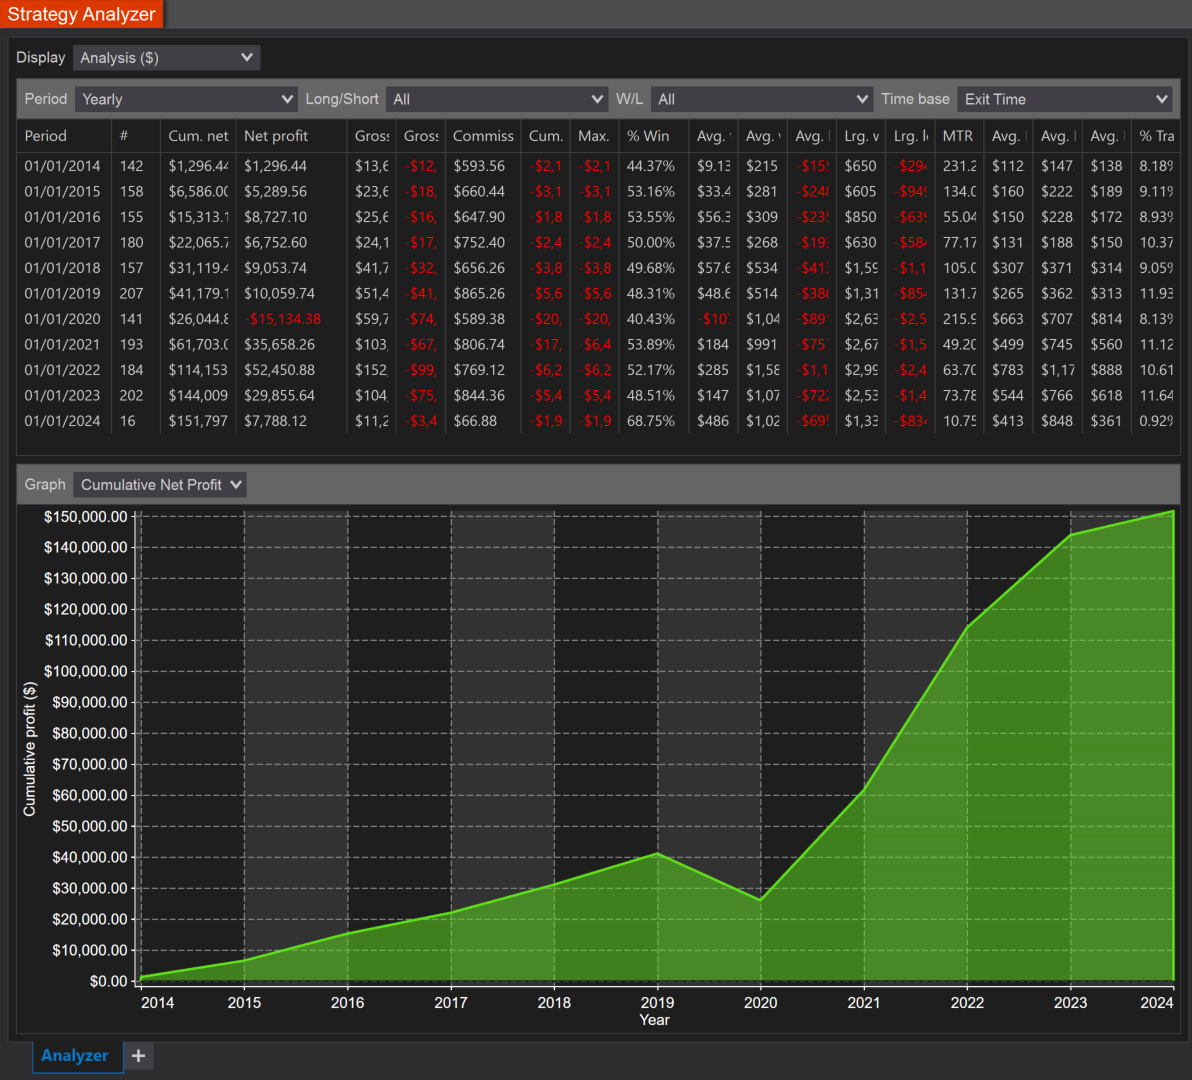Click win percentage 40.43%
Image resolution: width=1192 pixels, height=1080 pixels.
click(x=651, y=319)
